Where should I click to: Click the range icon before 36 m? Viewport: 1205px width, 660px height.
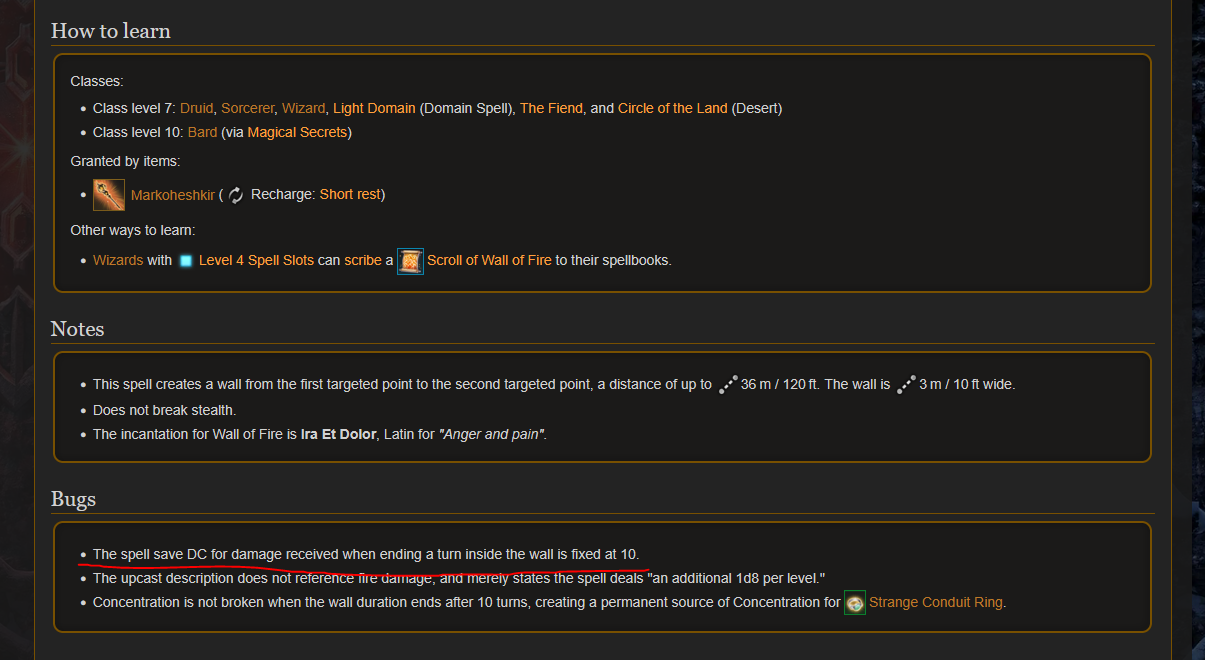click(x=727, y=385)
